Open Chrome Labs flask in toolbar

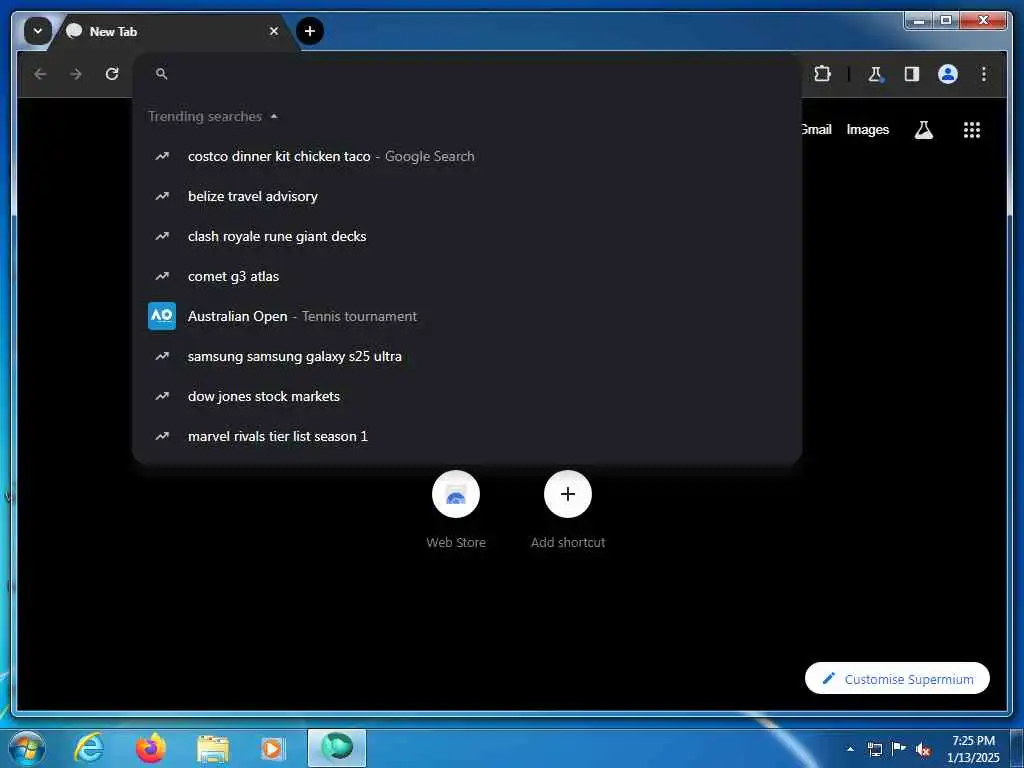click(x=875, y=74)
